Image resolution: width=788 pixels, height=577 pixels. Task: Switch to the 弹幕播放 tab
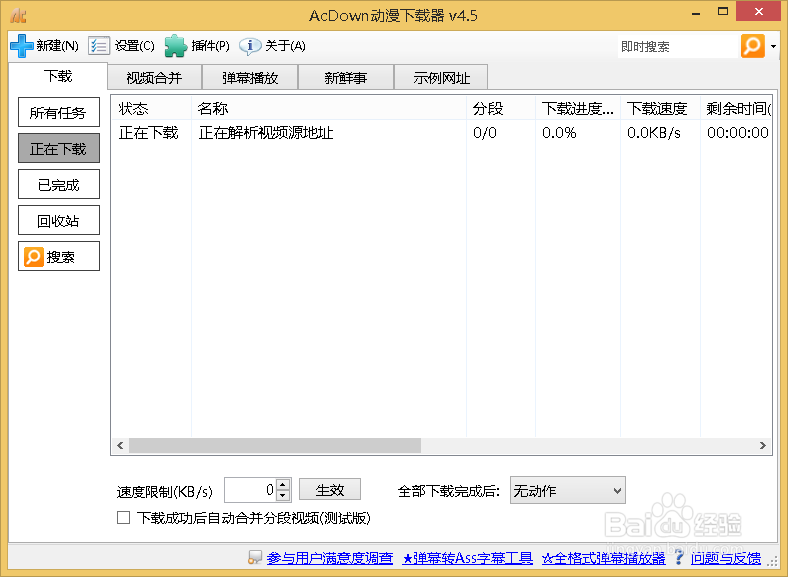(x=250, y=77)
